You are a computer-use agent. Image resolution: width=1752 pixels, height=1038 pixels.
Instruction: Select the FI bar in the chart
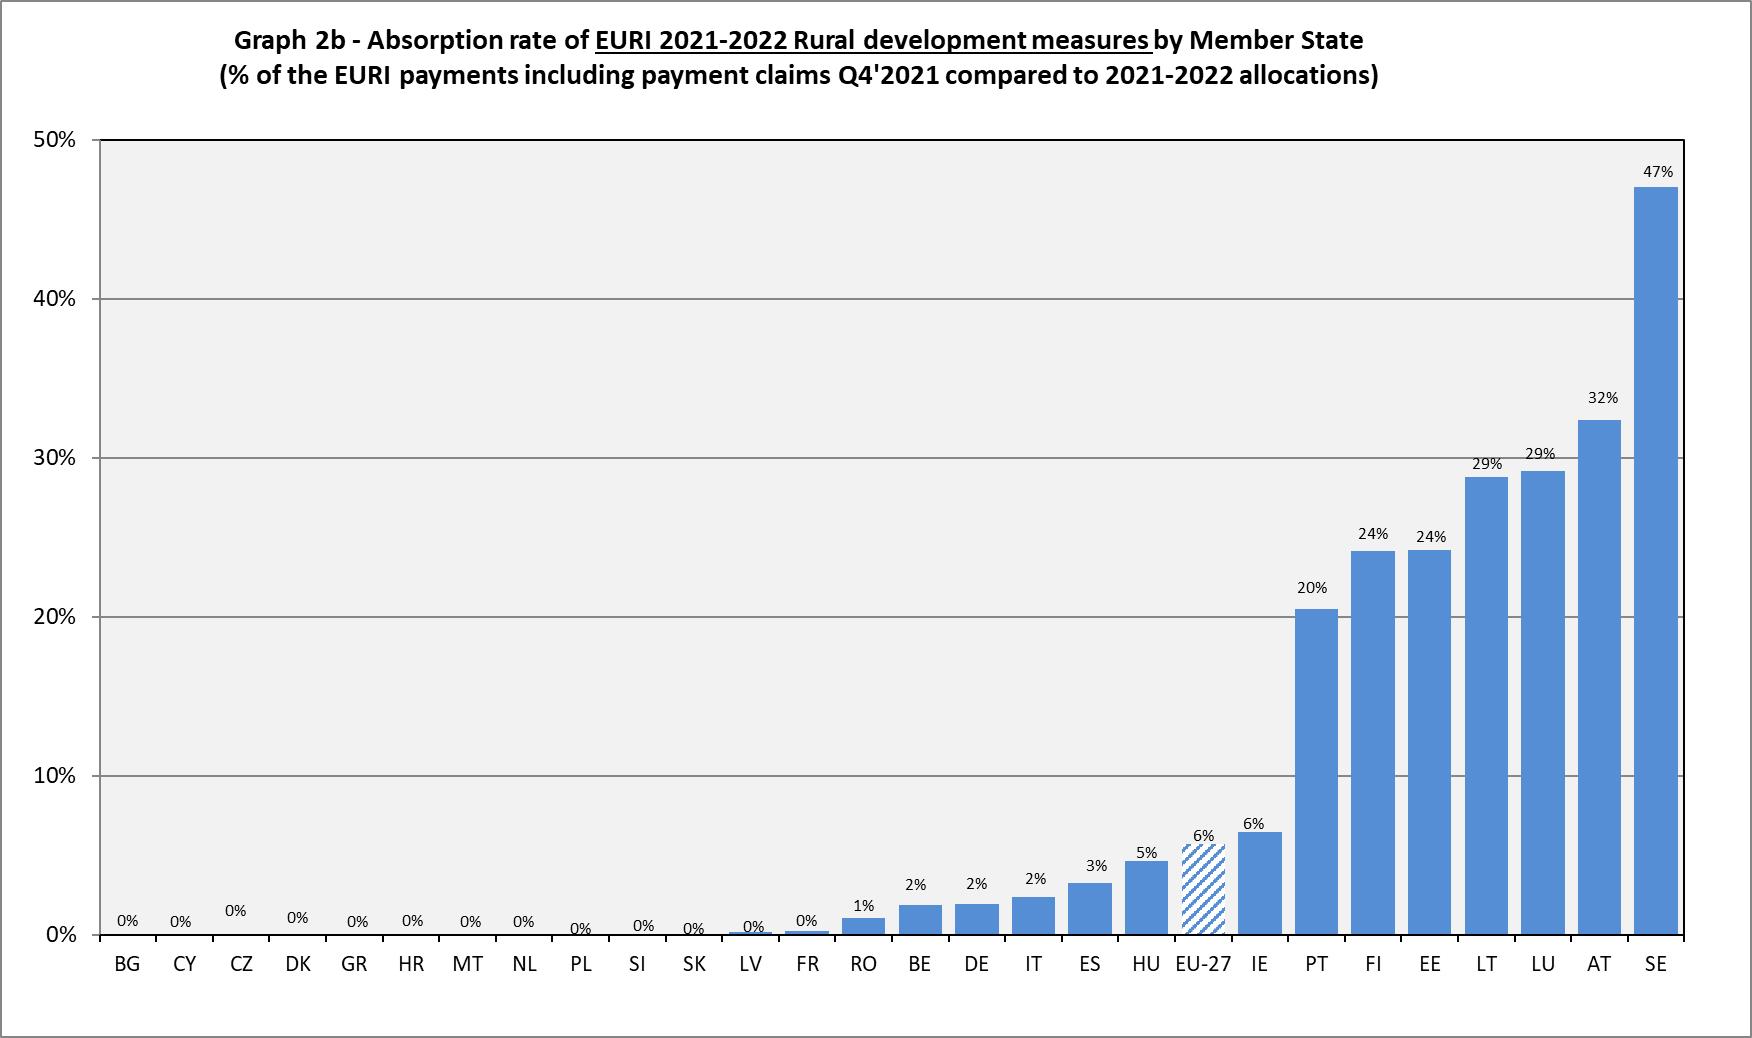pyautogui.click(x=1372, y=742)
